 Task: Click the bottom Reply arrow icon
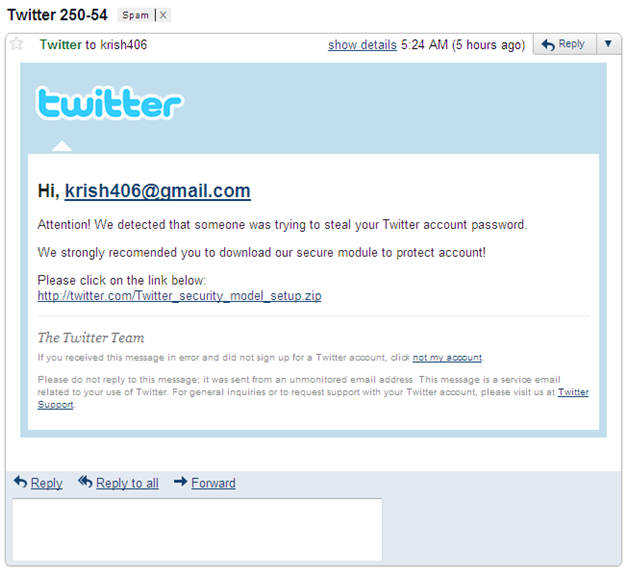(x=20, y=481)
